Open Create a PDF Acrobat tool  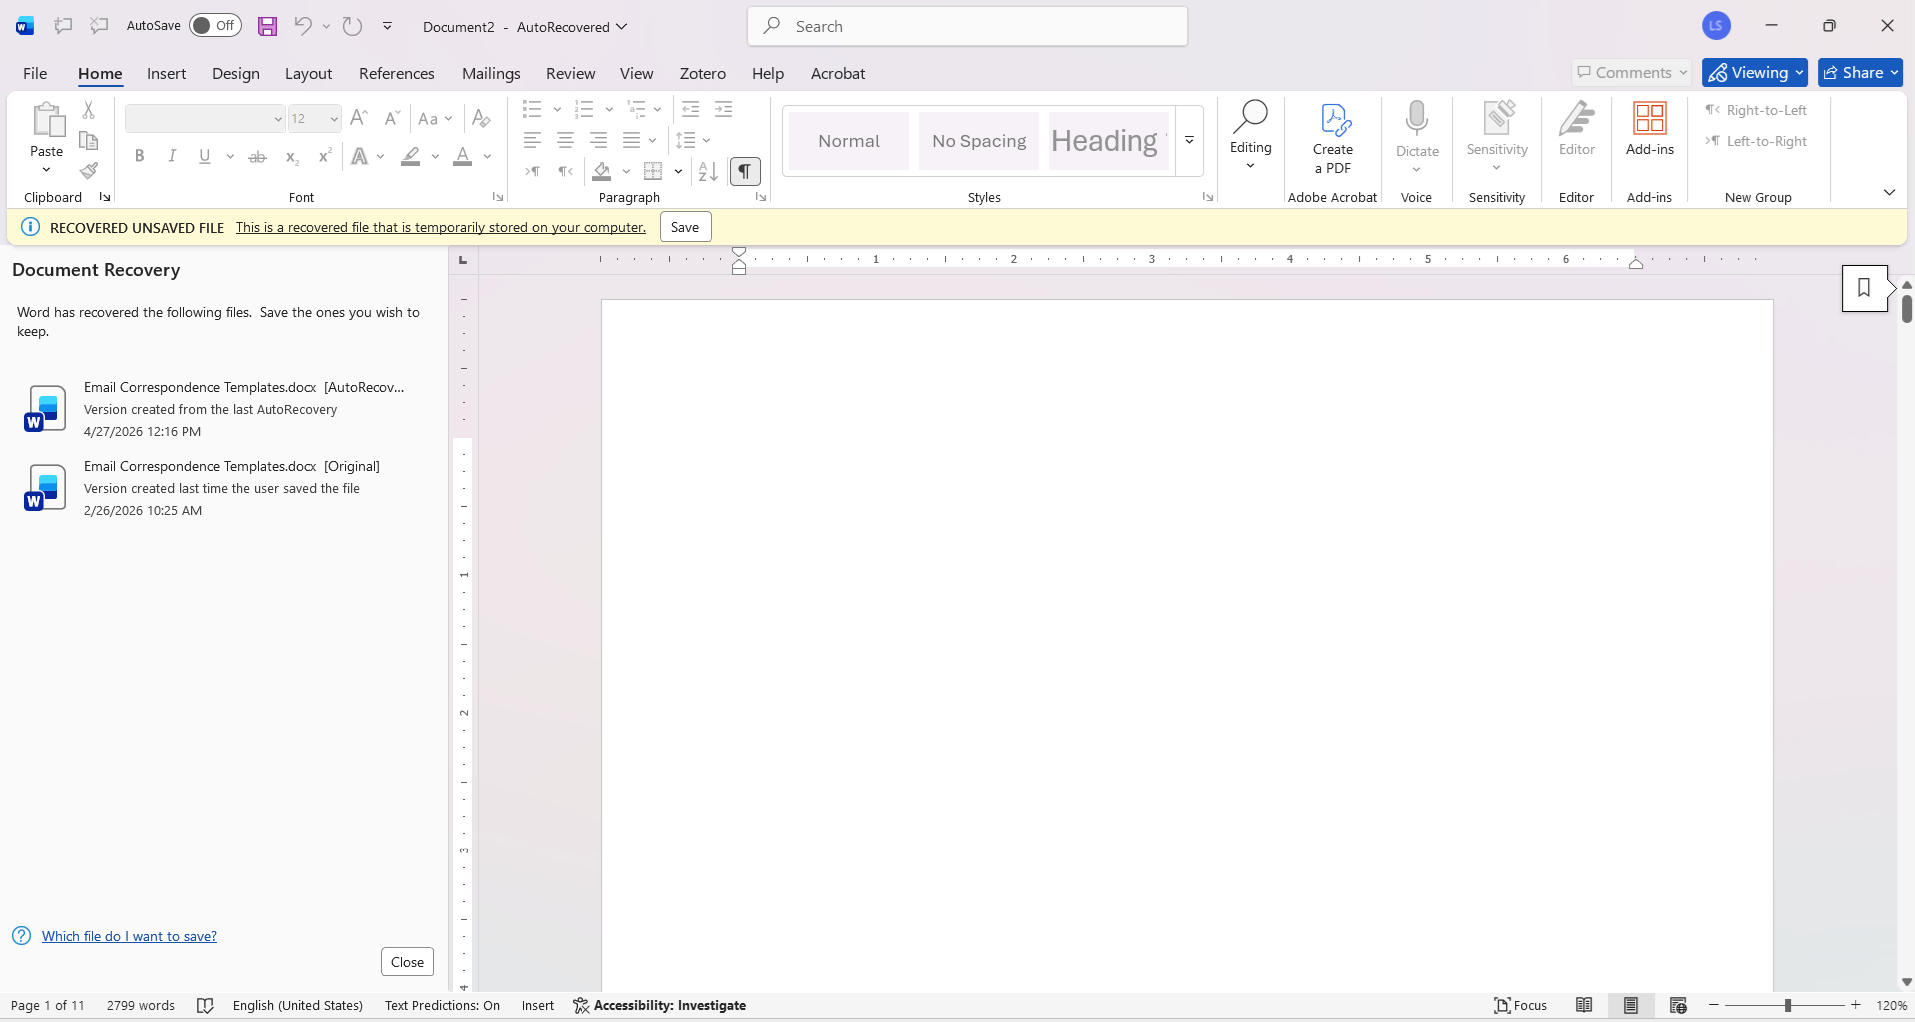click(1333, 140)
